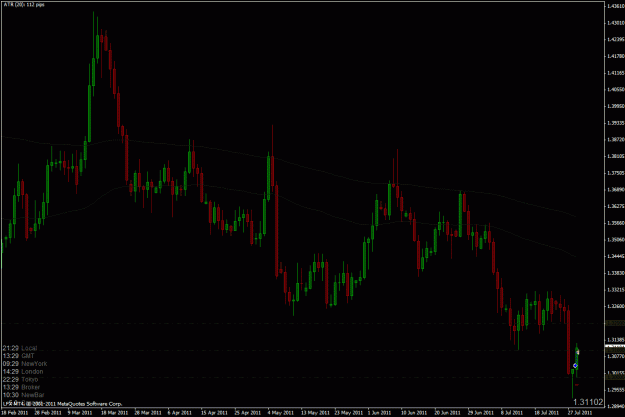Click the large 1.31102 price readout
Screen dimensions: 625x417
coord(590,402)
